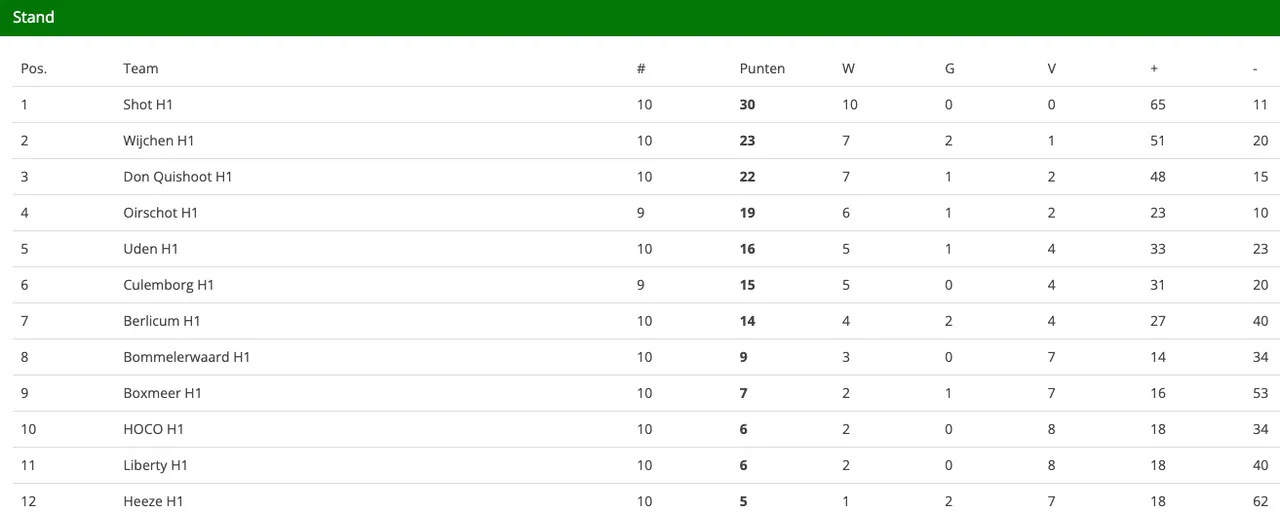
Task: Select Heeze H1 in last place
Action: [153, 501]
